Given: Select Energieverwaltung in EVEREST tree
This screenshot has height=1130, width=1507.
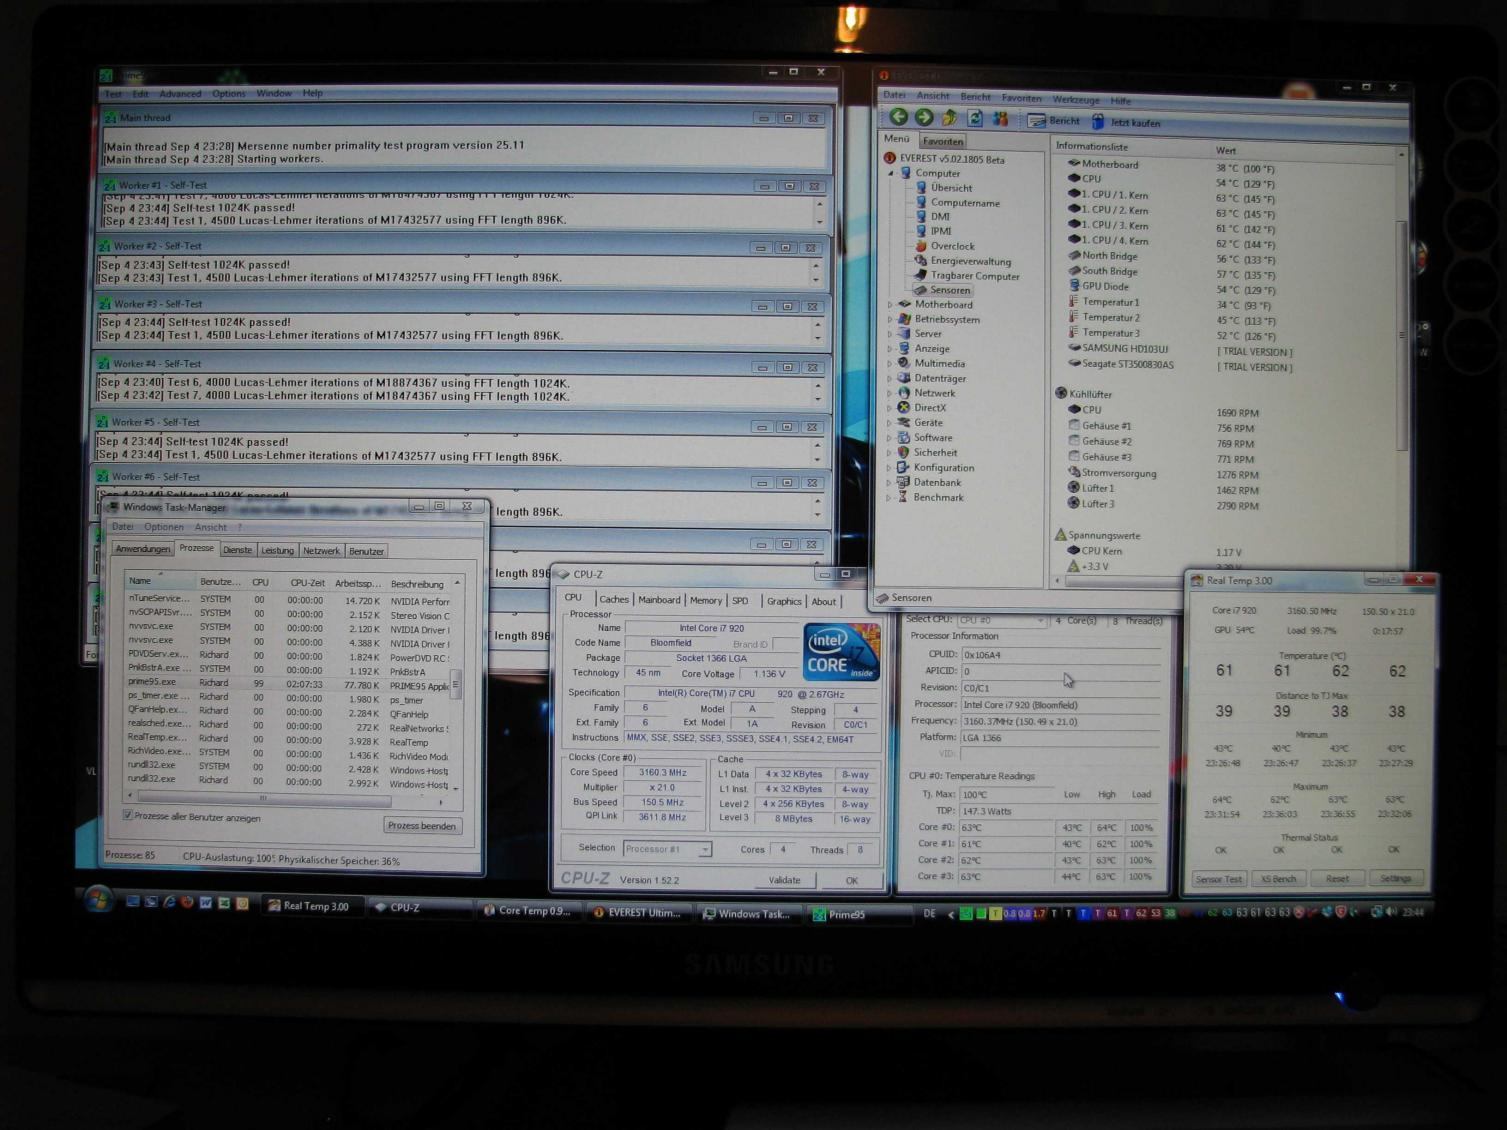Looking at the screenshot, I should pyautogui.click(x=962, y=261).
